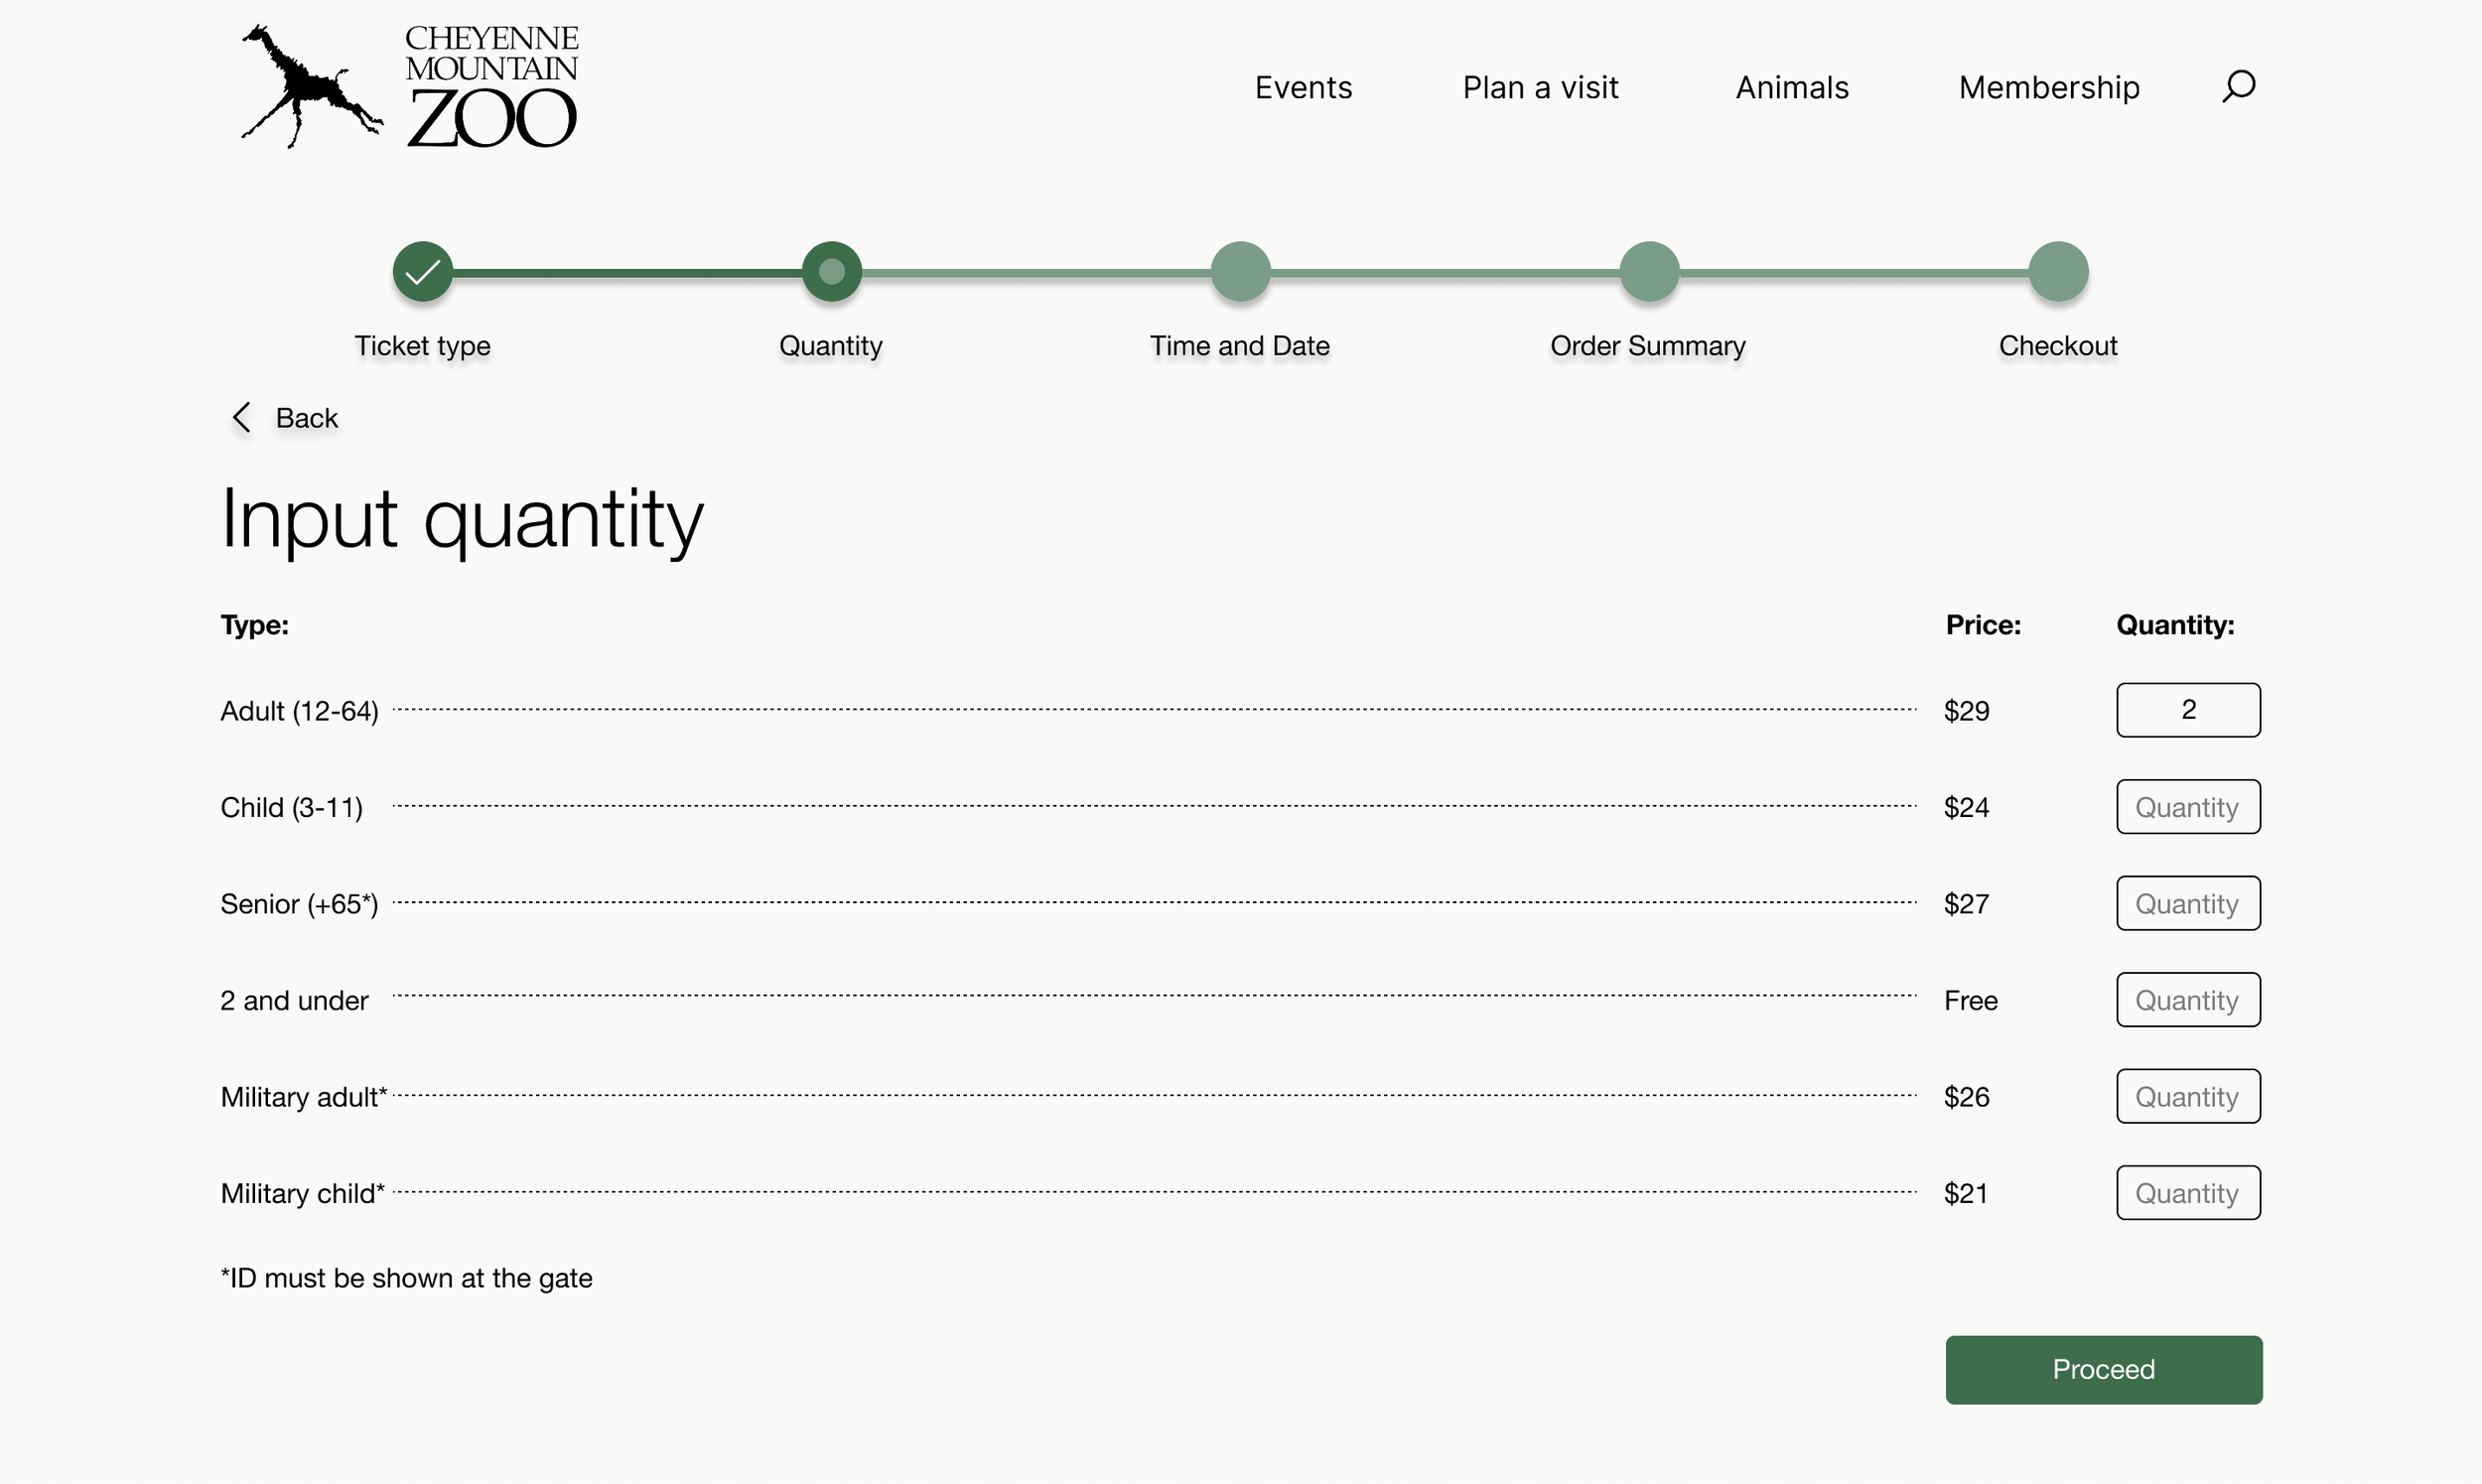The height and width of the screenshot is (1484, 2482).
Task: Focus the Adult quantity field showing 2
Action: coord(2188,710)
